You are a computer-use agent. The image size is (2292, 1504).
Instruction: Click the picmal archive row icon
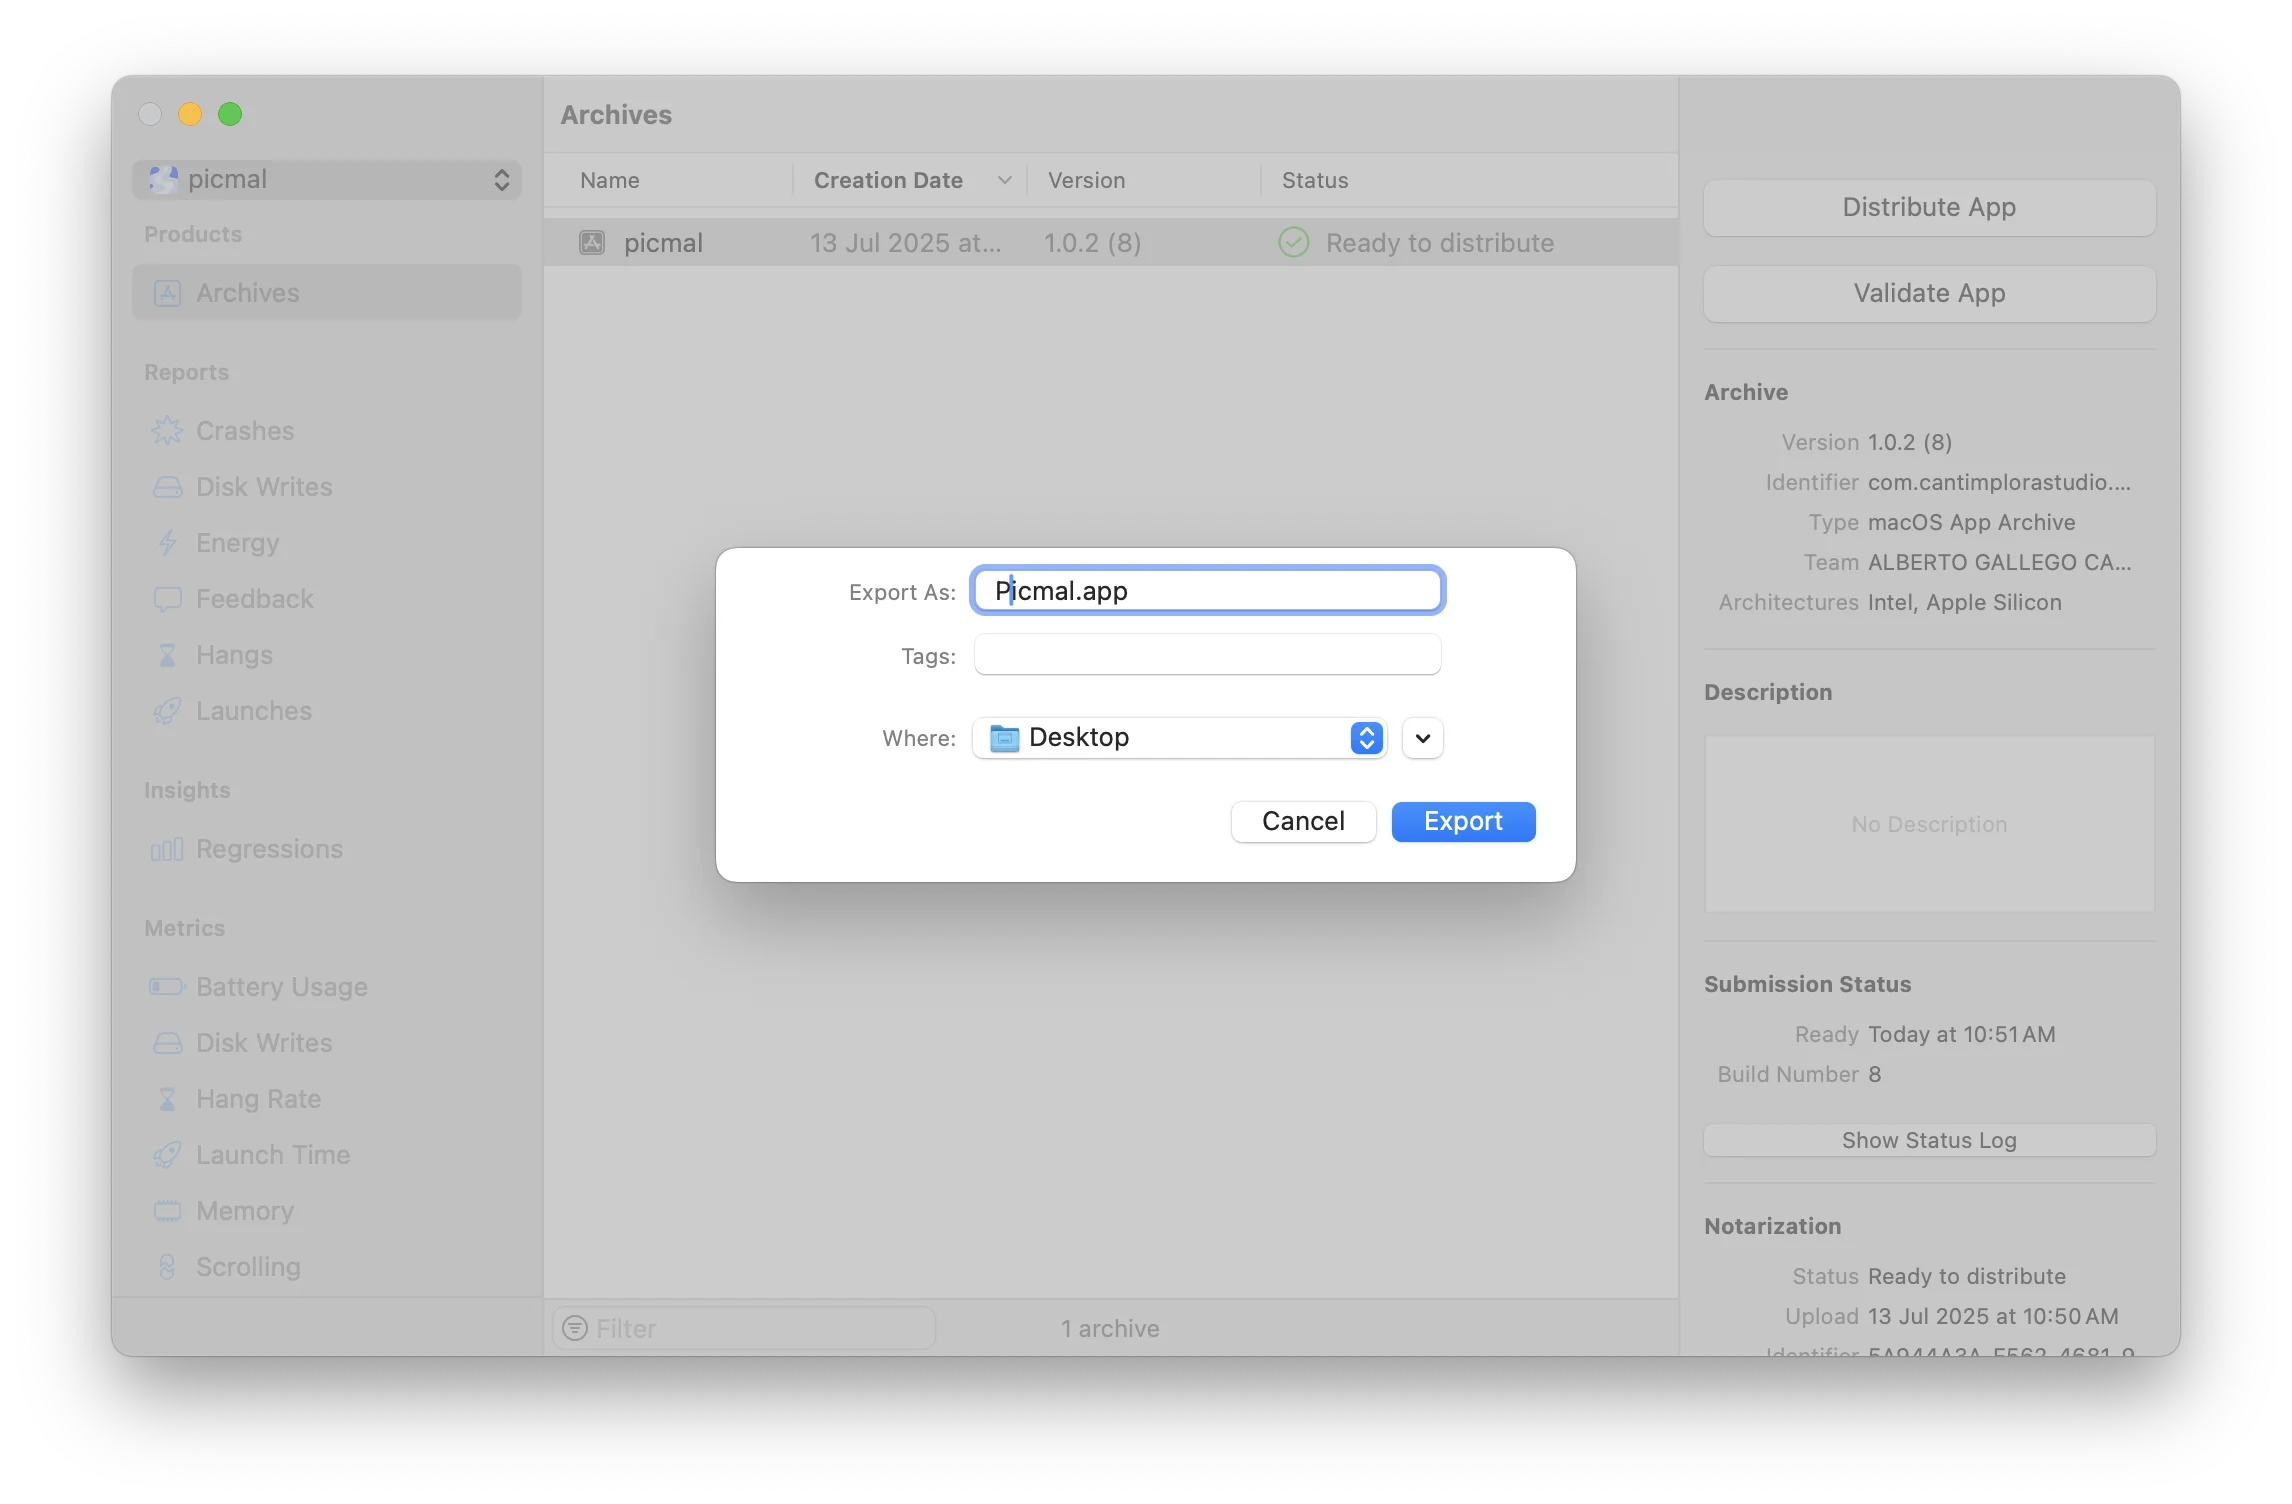(592, 243)
